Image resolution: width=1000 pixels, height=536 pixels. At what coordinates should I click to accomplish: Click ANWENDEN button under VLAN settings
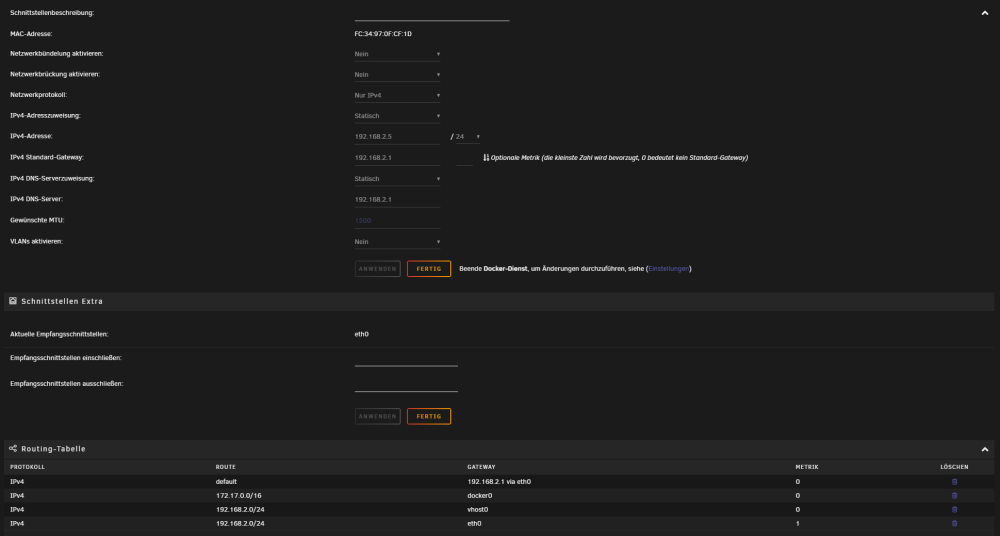(378, 269)
